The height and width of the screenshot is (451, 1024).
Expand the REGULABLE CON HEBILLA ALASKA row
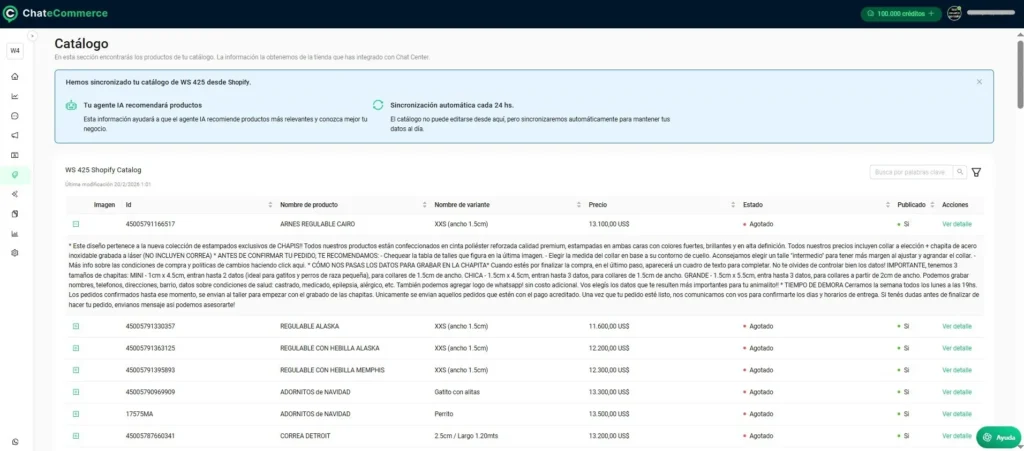pos(76,348)
